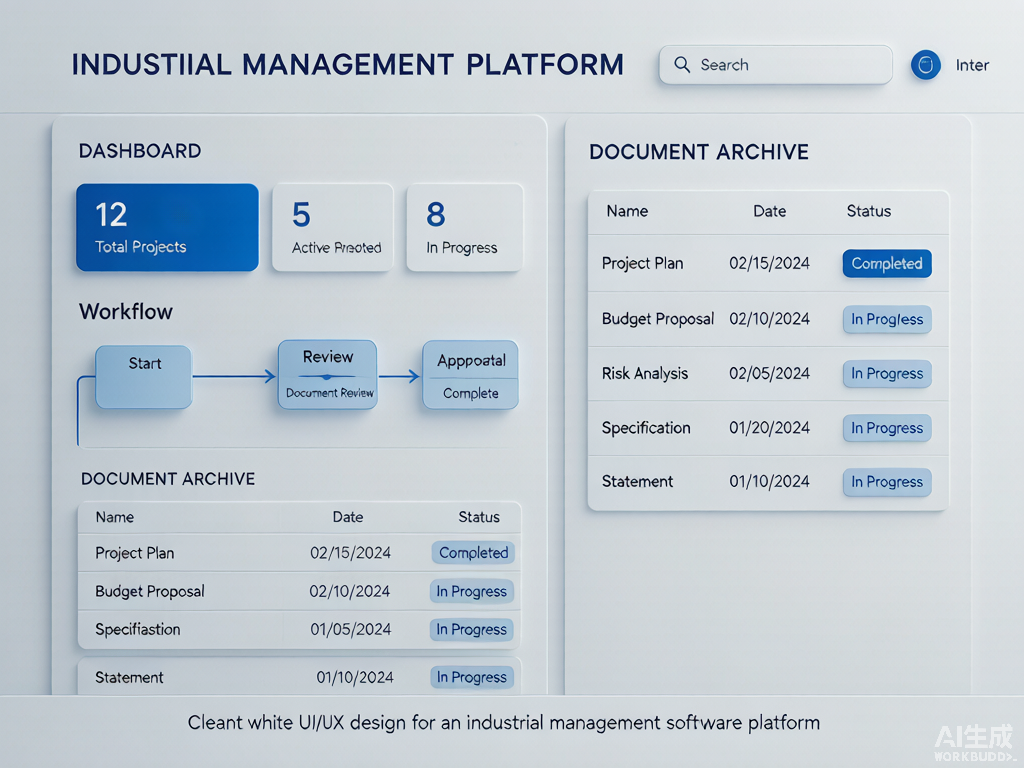The image size is (1024, 768).
Task: Select the Specifiastion row in the dashboard archive
Action: click(300, 630)
